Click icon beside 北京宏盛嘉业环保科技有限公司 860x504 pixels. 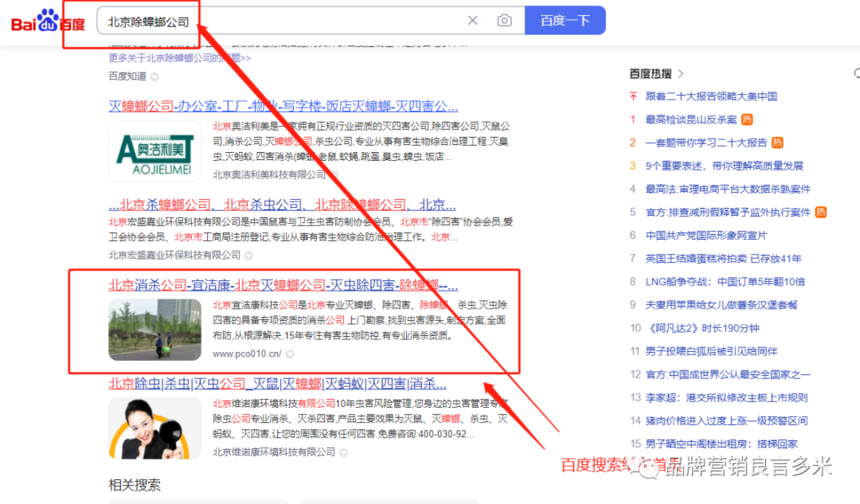[248, 256]
